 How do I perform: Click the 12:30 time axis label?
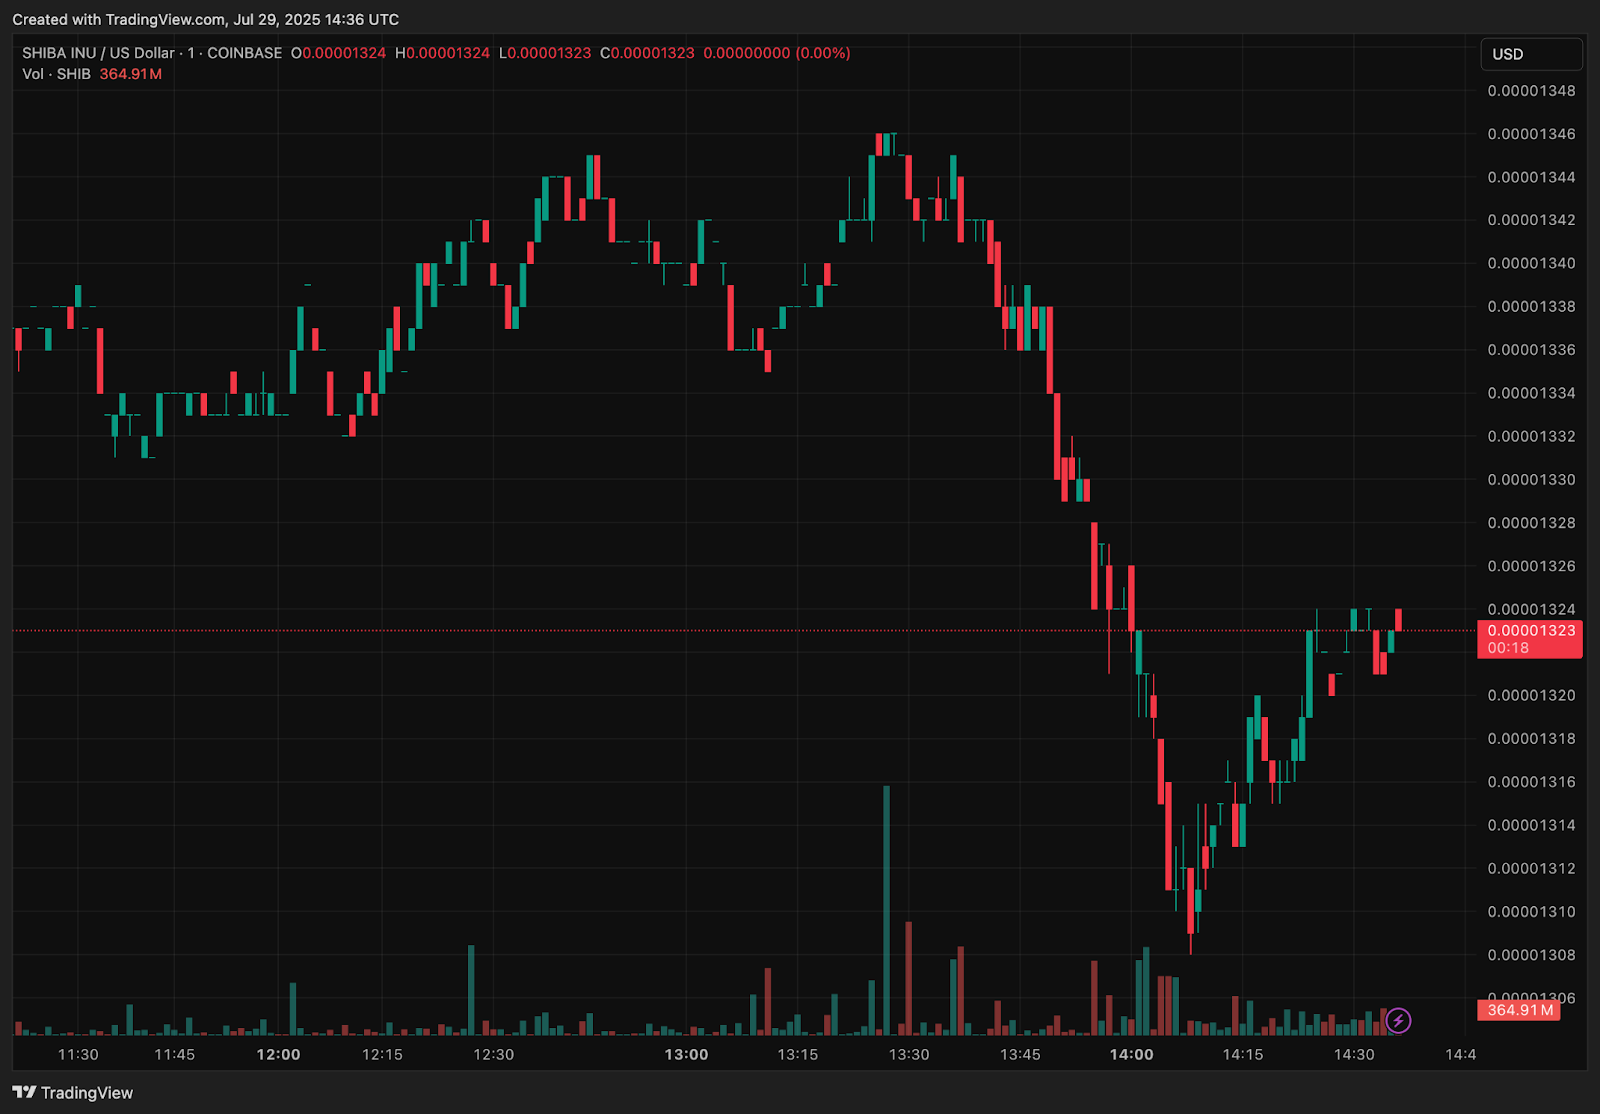point(493,1054)
